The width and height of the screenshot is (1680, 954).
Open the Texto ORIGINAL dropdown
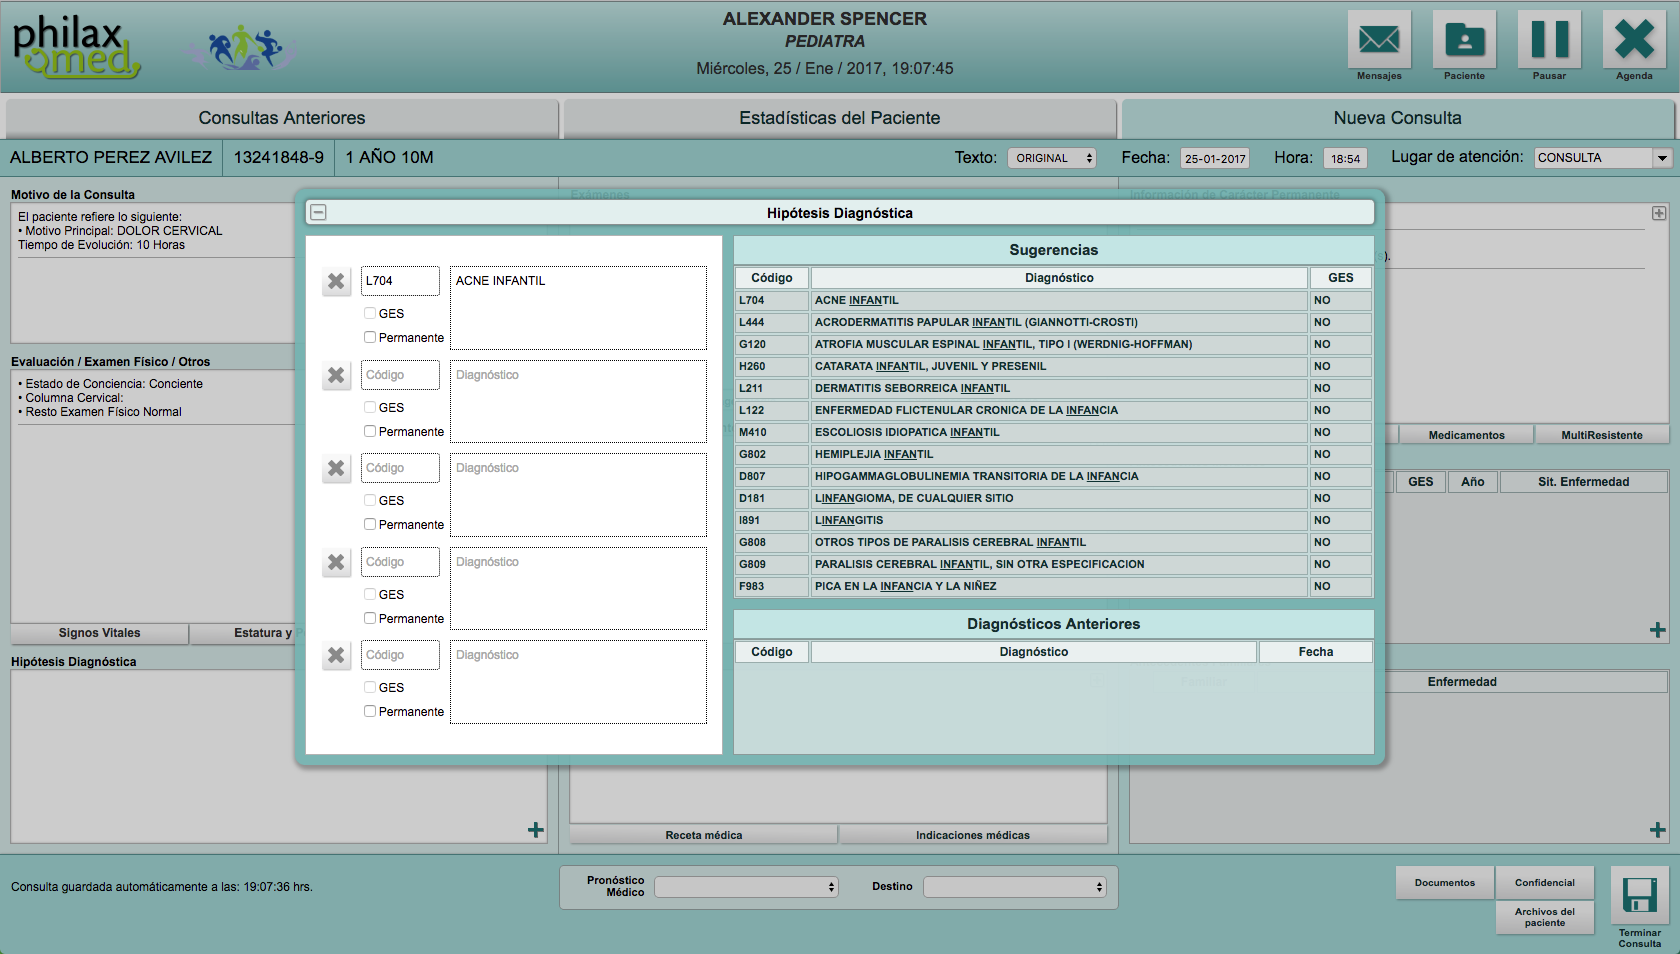(x=1052, y=158)
